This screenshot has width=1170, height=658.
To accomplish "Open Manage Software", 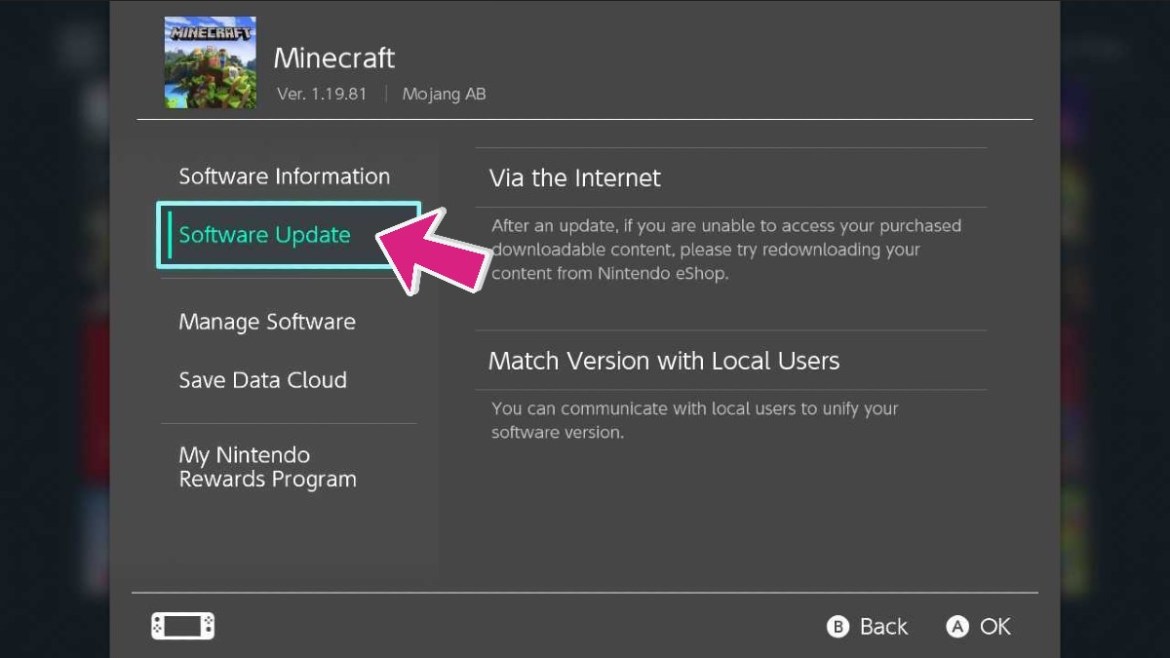I will point(267,321).
